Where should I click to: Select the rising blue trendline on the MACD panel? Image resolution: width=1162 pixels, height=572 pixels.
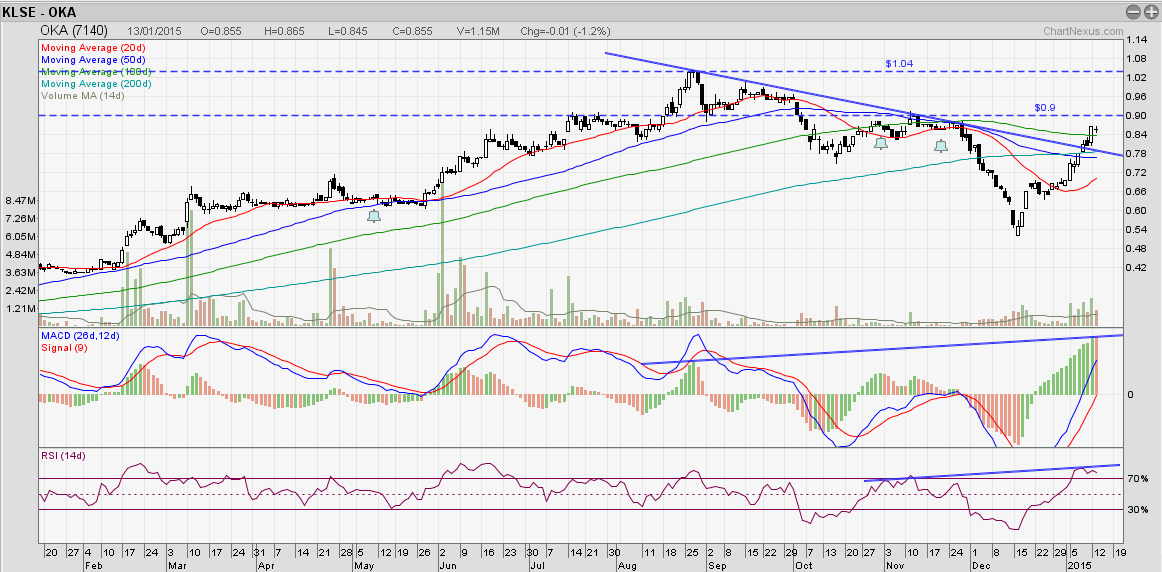click(882, 349)
